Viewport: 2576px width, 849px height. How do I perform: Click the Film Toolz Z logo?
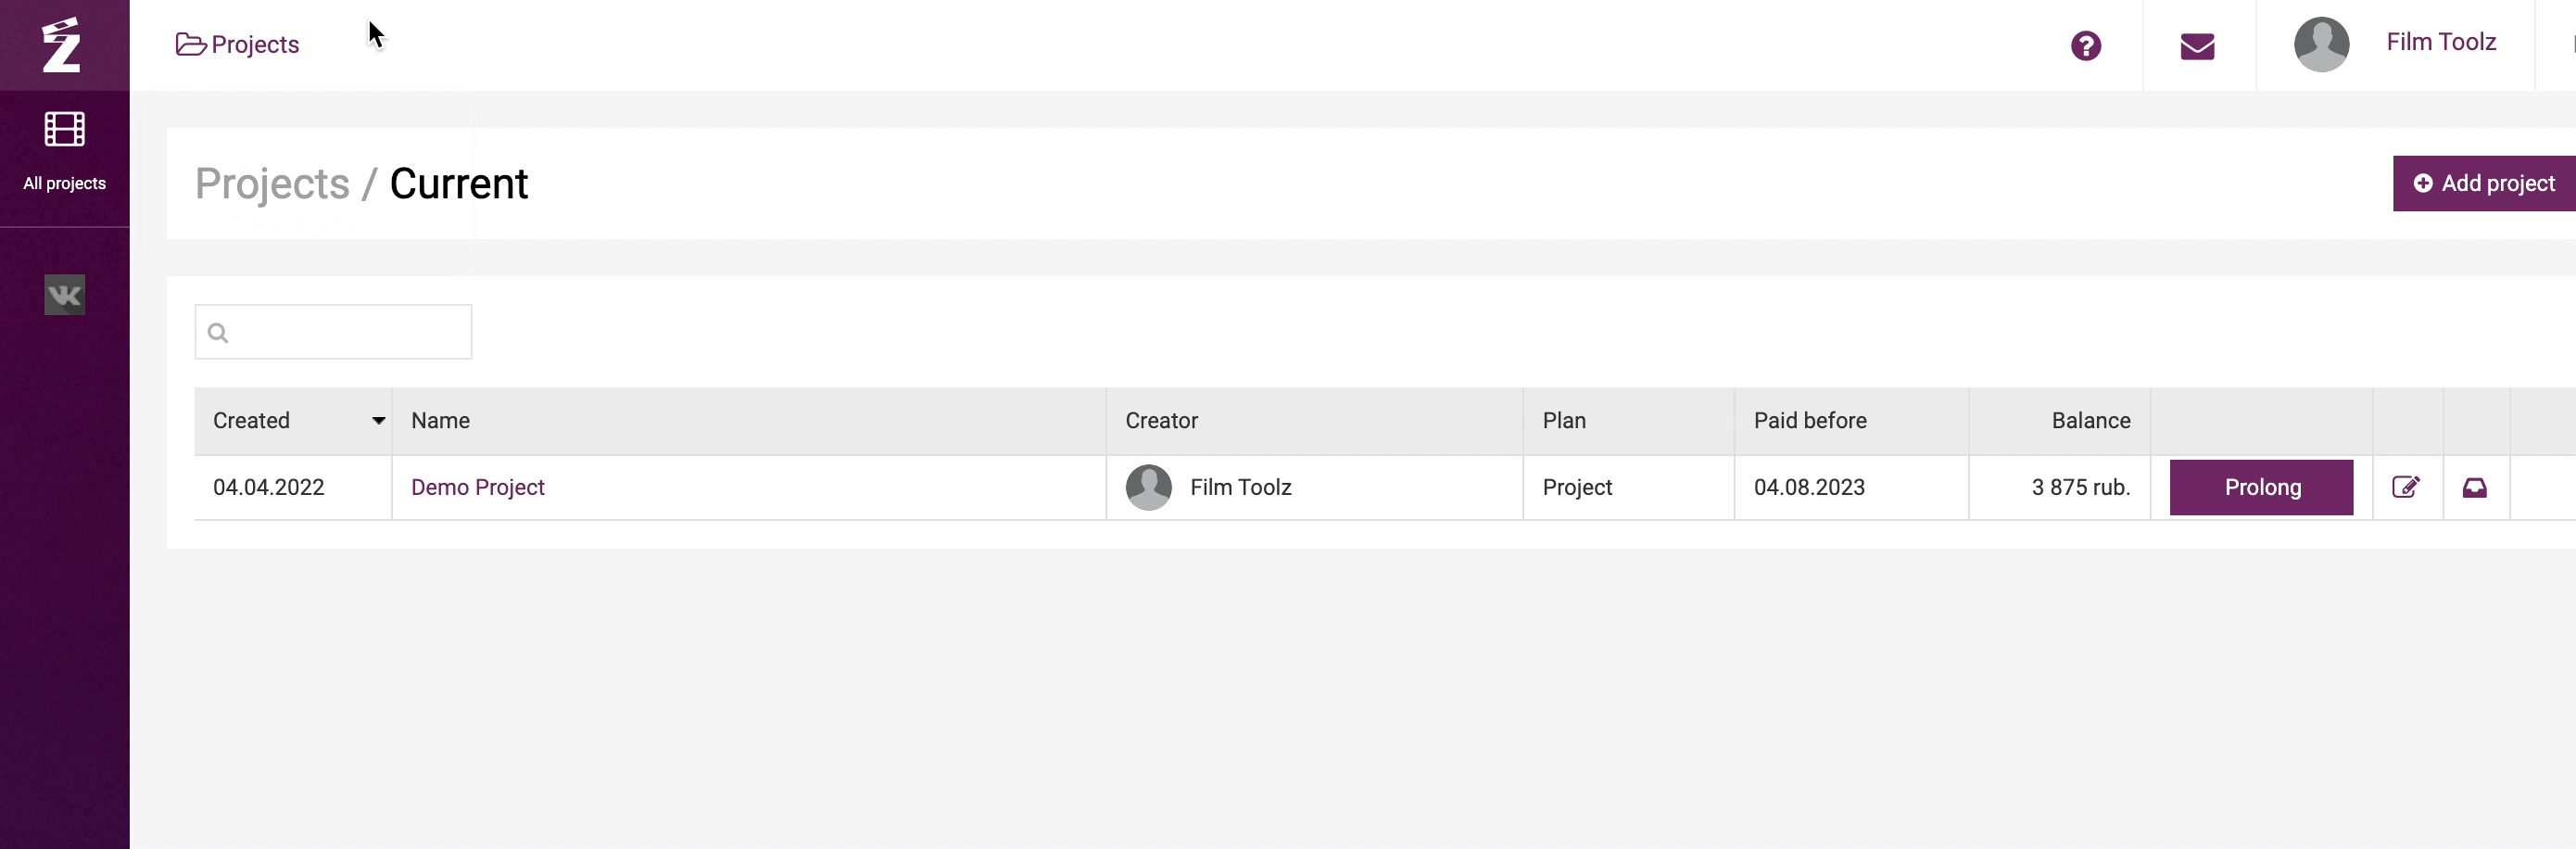click(x=61, y=45)
